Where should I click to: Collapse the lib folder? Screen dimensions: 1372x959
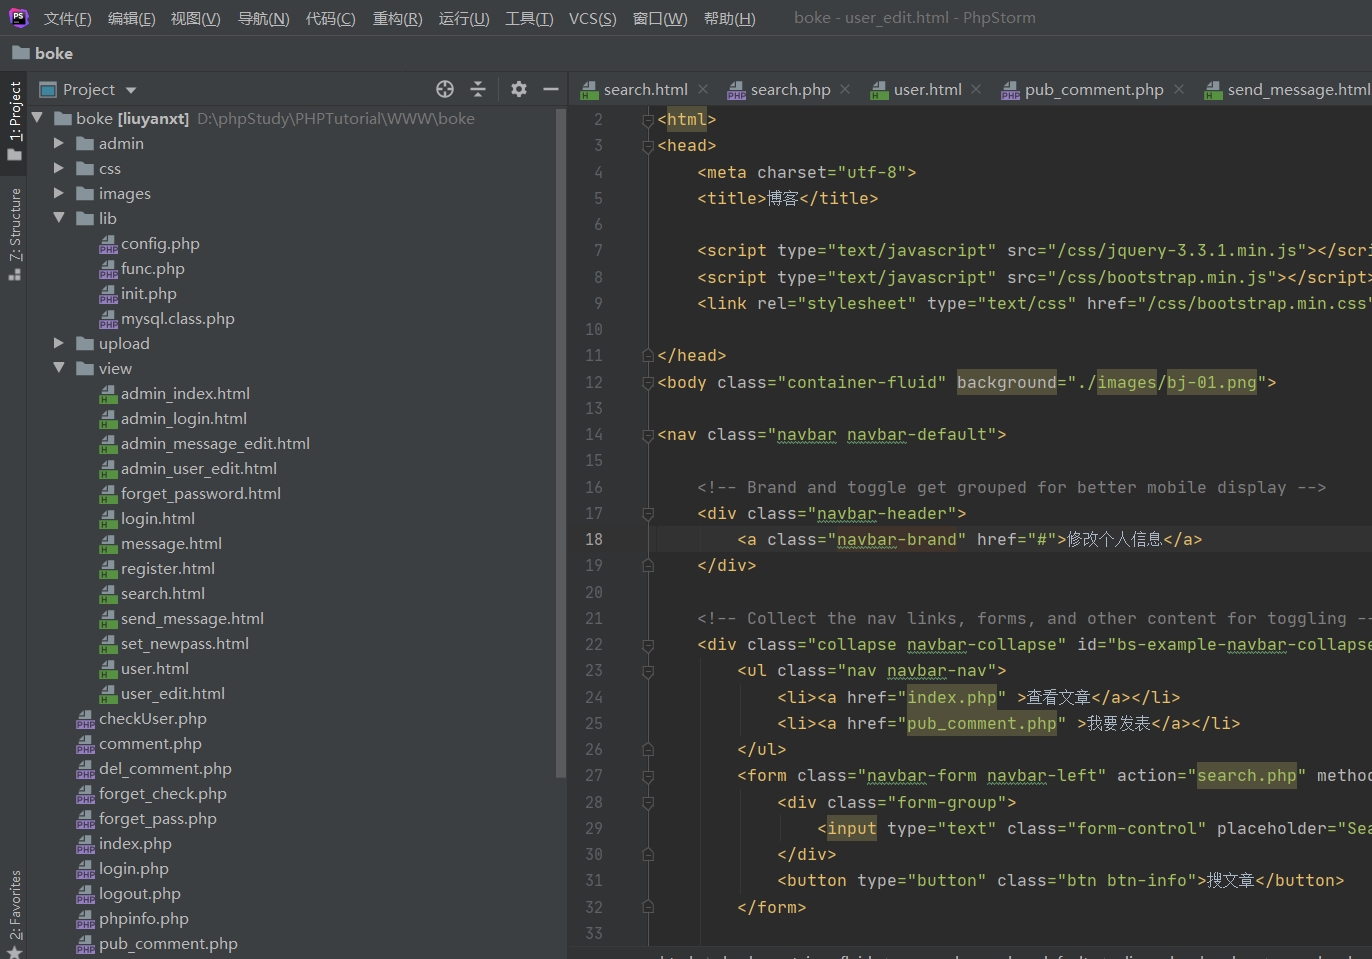tap(59, 218)
